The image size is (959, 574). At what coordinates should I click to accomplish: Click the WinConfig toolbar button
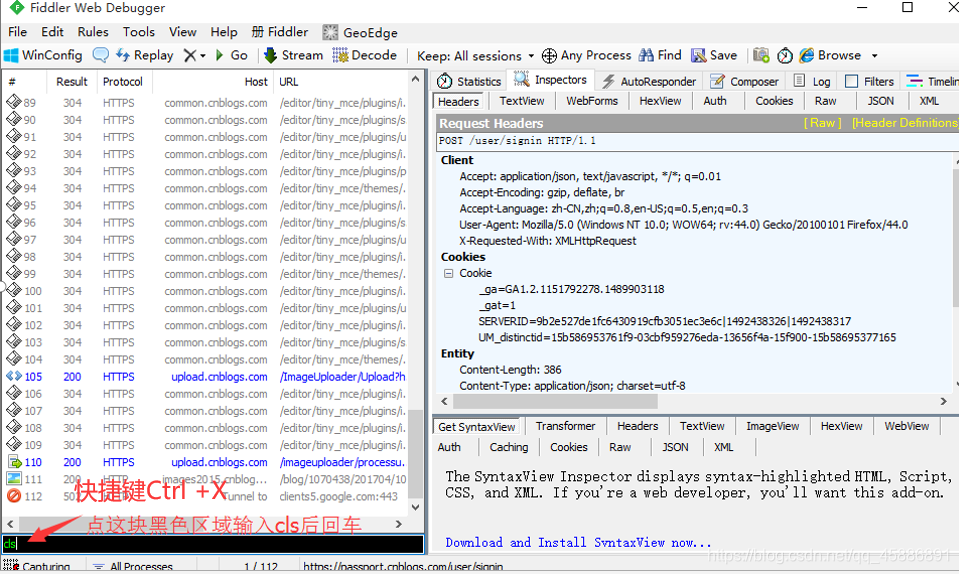coord(43,55)
